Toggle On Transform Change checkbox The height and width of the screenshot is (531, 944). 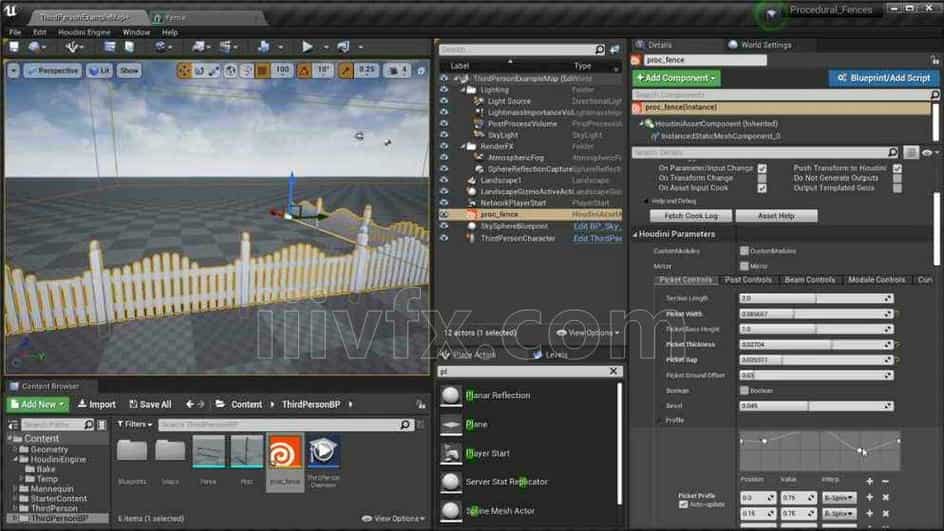[x=762, y=178]
